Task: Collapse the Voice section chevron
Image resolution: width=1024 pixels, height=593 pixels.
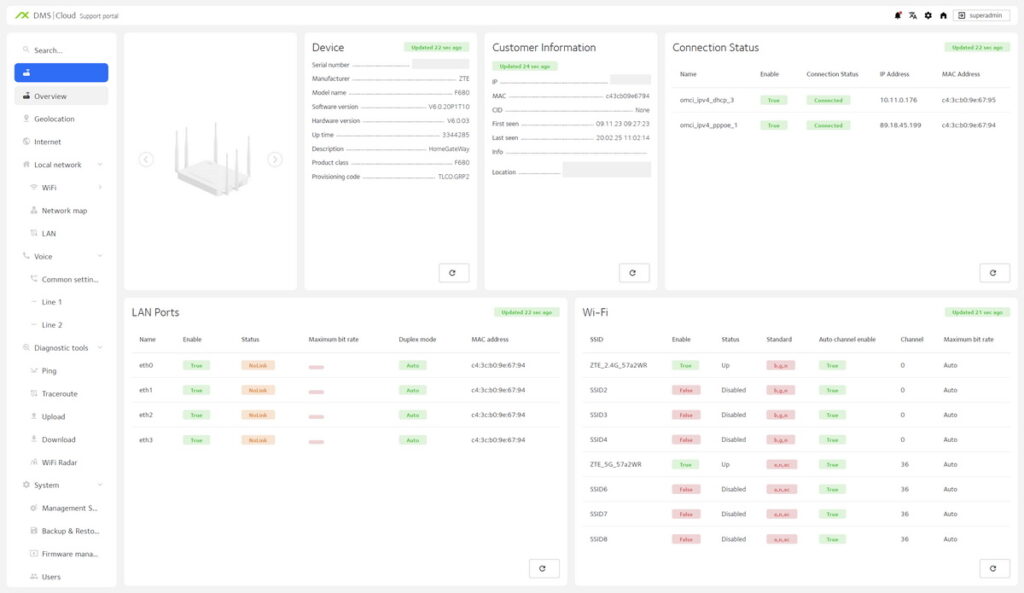Action: point(100,256)
